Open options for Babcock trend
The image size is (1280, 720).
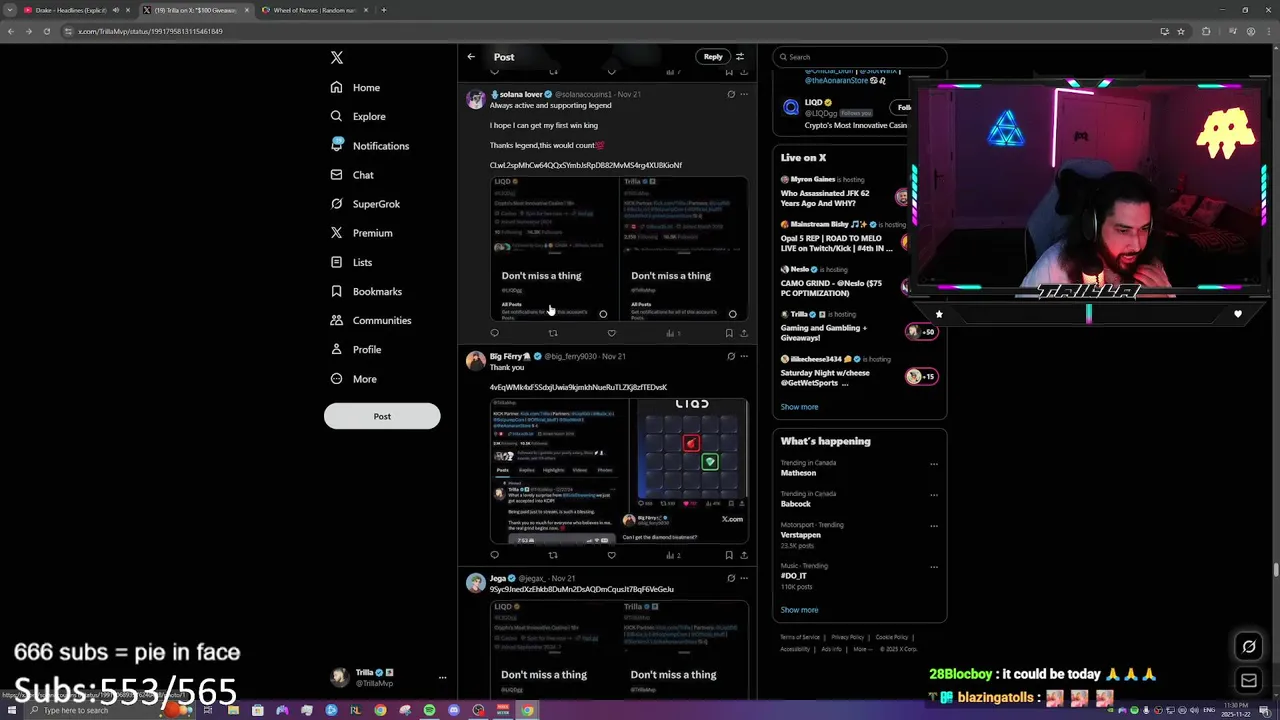934,494
